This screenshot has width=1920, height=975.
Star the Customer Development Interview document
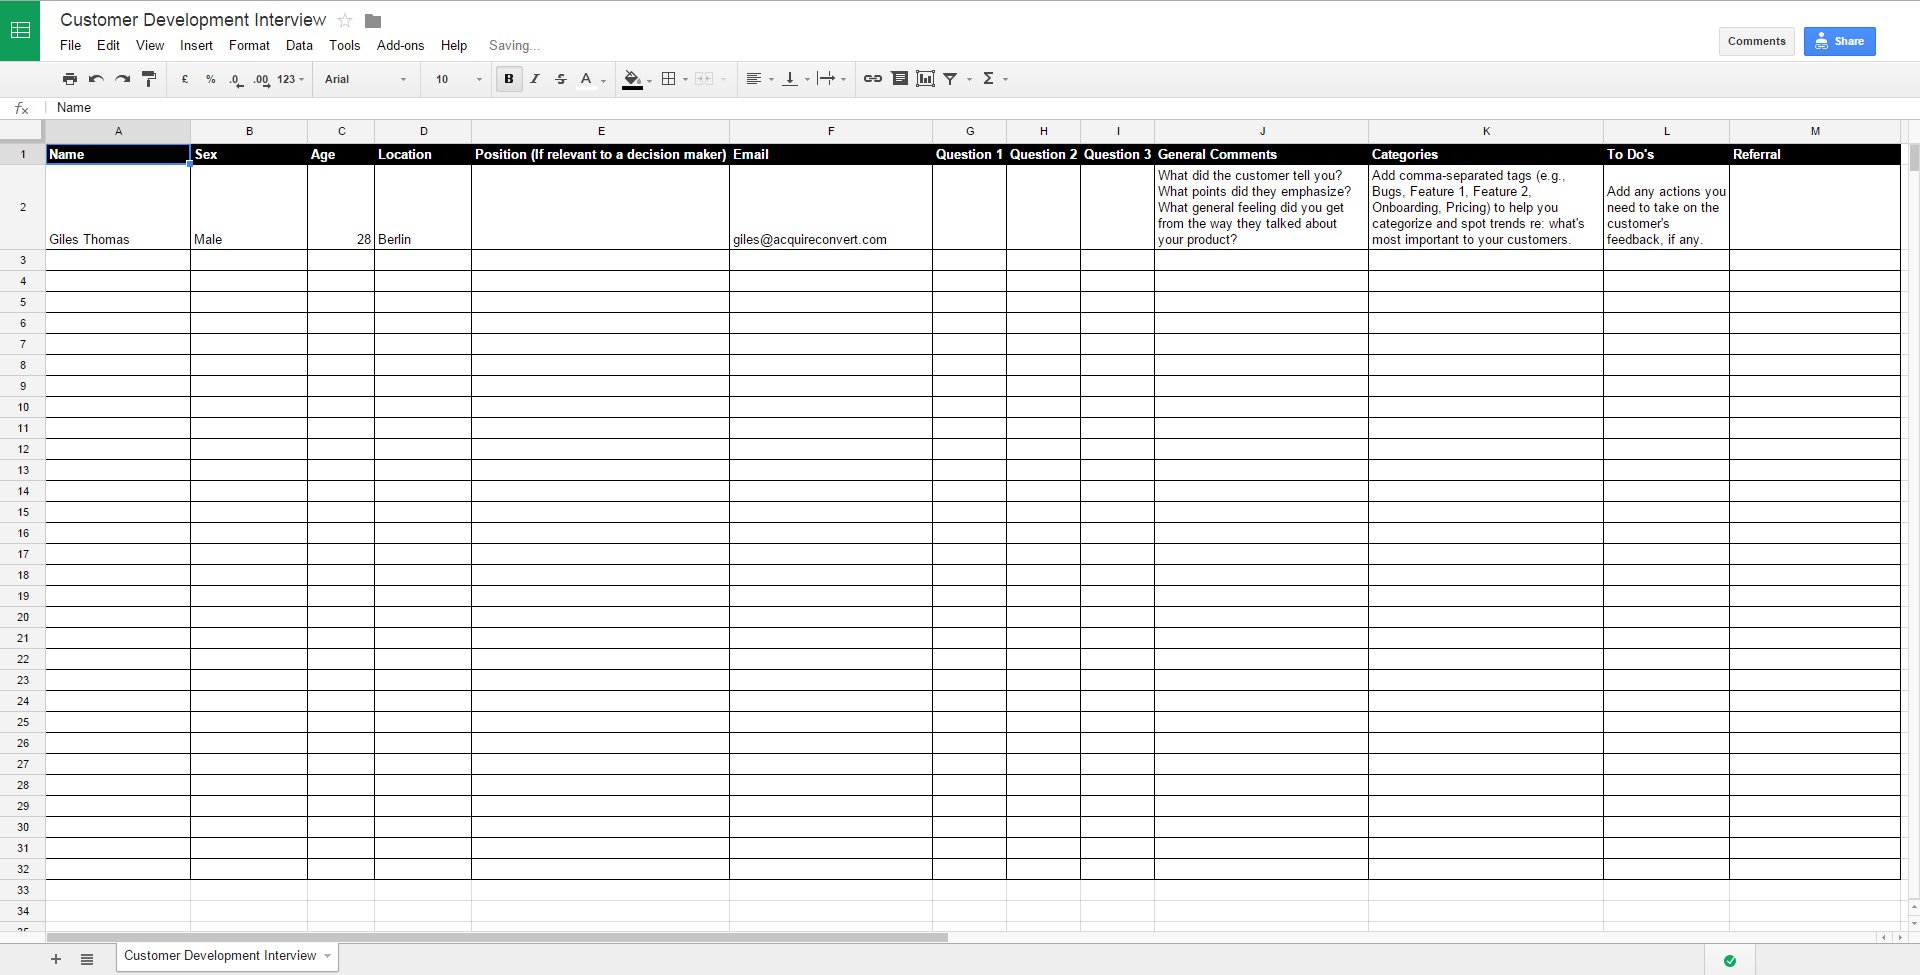pyautogui.click(x=345, y=21)
